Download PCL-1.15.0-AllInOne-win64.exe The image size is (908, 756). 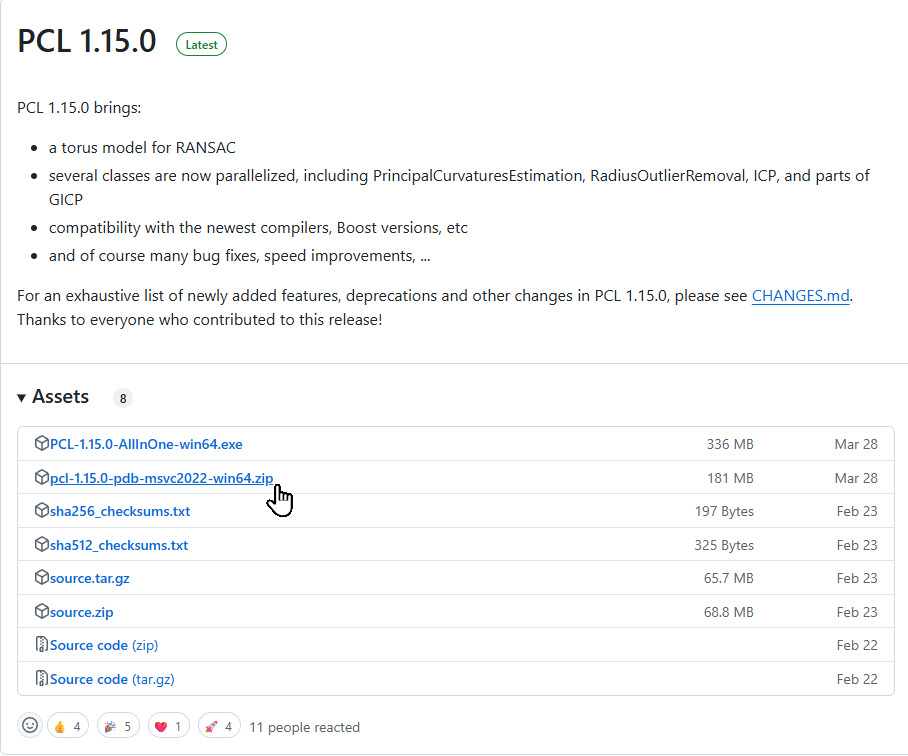click(x=145, y=444)
